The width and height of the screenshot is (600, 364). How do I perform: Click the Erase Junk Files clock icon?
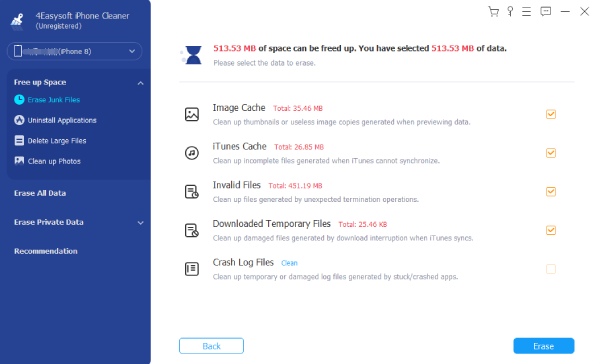pyautogui.click(x=19, y=100)
